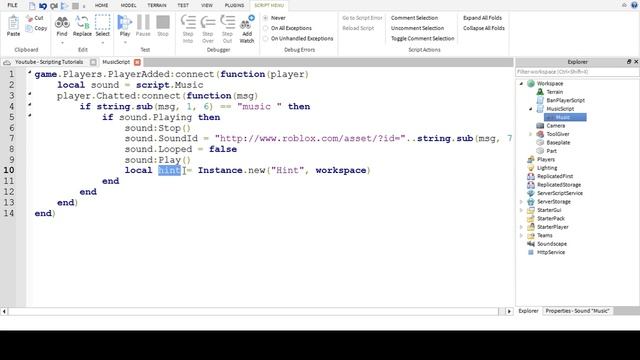Select BanPlayerScript in Explorer
Image resolution: width=640 pixels, height=360 pixels.
565,100
